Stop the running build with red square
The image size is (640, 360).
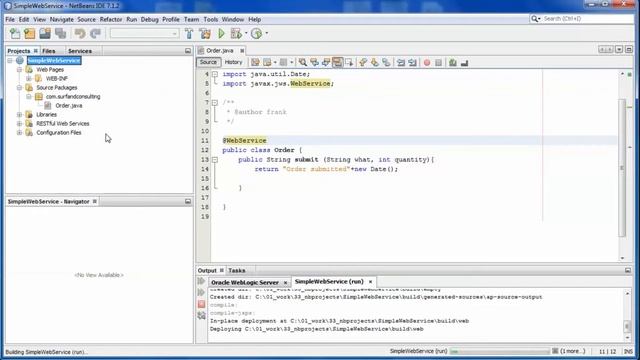[x=201, y=304]
